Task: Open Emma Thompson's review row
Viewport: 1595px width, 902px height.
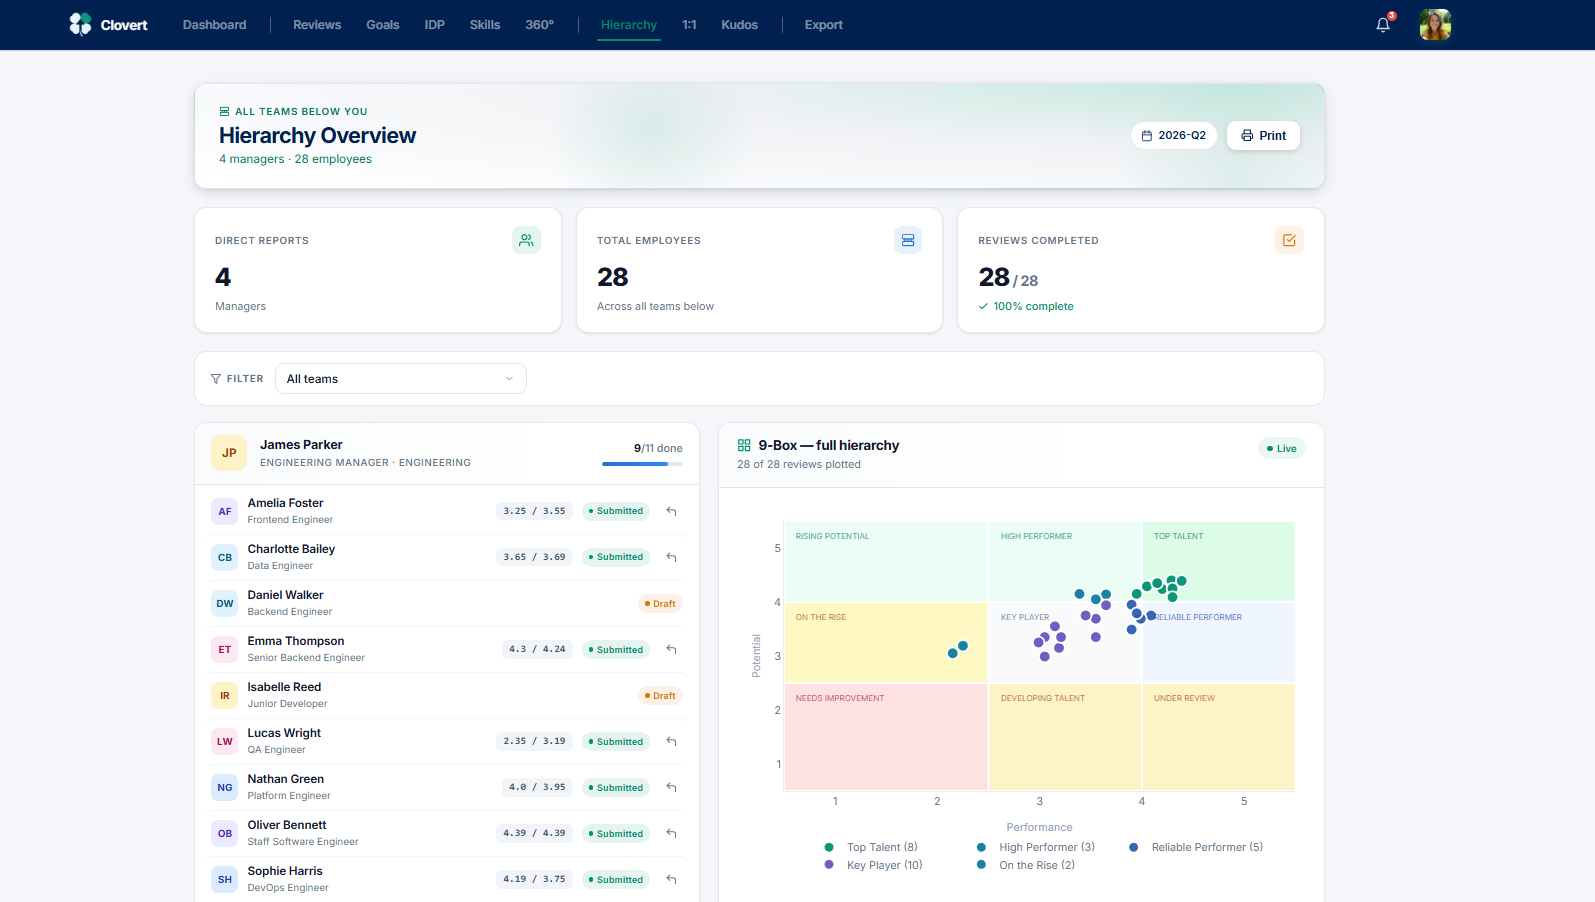Action: [447, 649]
